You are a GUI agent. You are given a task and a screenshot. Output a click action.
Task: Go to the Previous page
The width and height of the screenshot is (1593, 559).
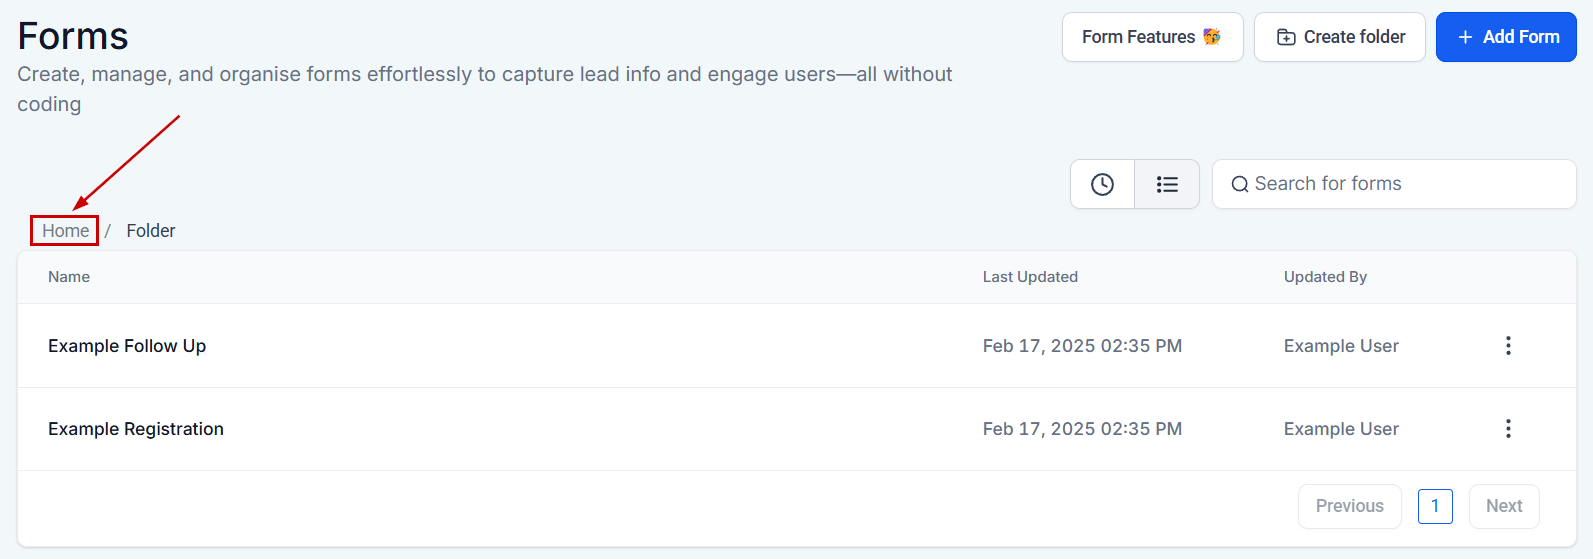coord(1349,506)
